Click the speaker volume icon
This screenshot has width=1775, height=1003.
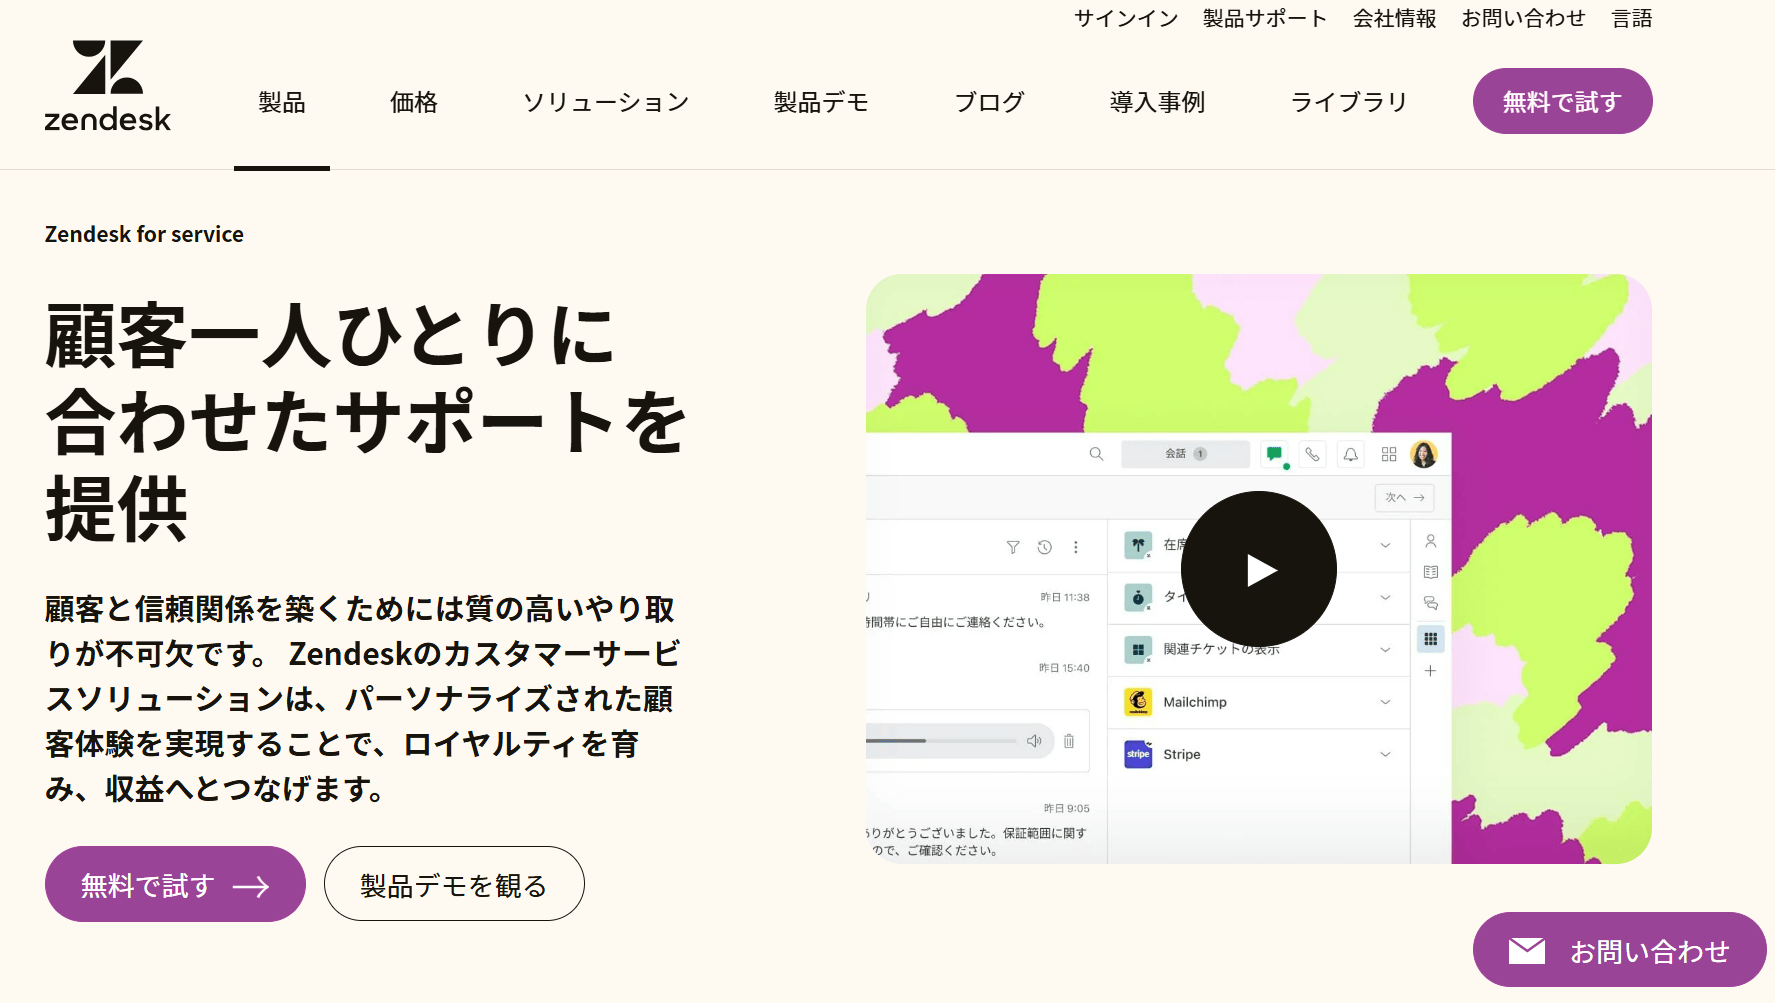(x=1034, y=741)
